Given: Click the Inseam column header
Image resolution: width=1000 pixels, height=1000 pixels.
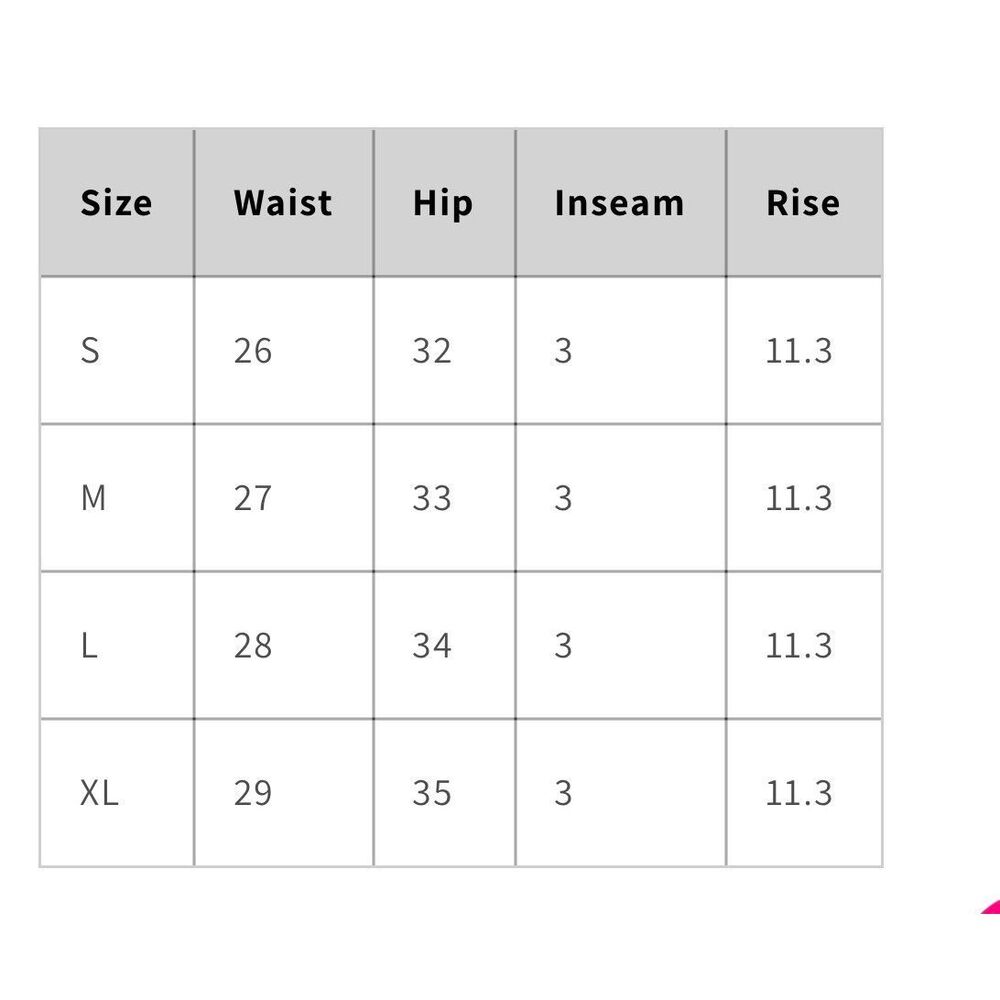Looking at the screenshot, I should click(x=619, y=203).
